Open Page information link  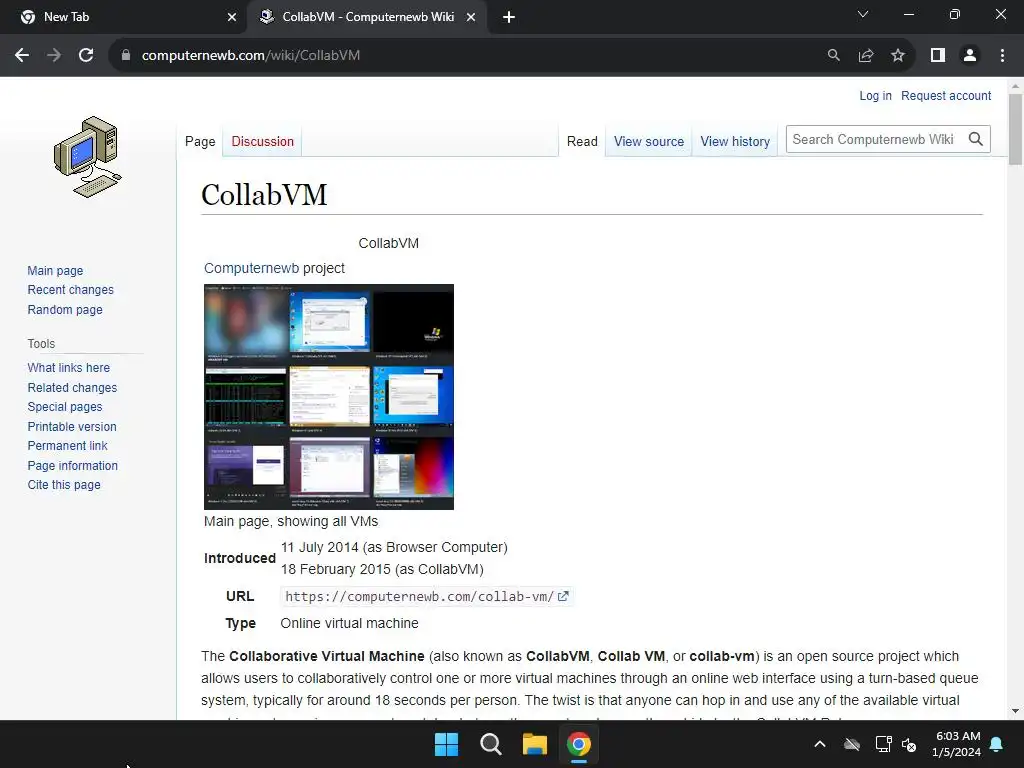click(x=72, y=466)
